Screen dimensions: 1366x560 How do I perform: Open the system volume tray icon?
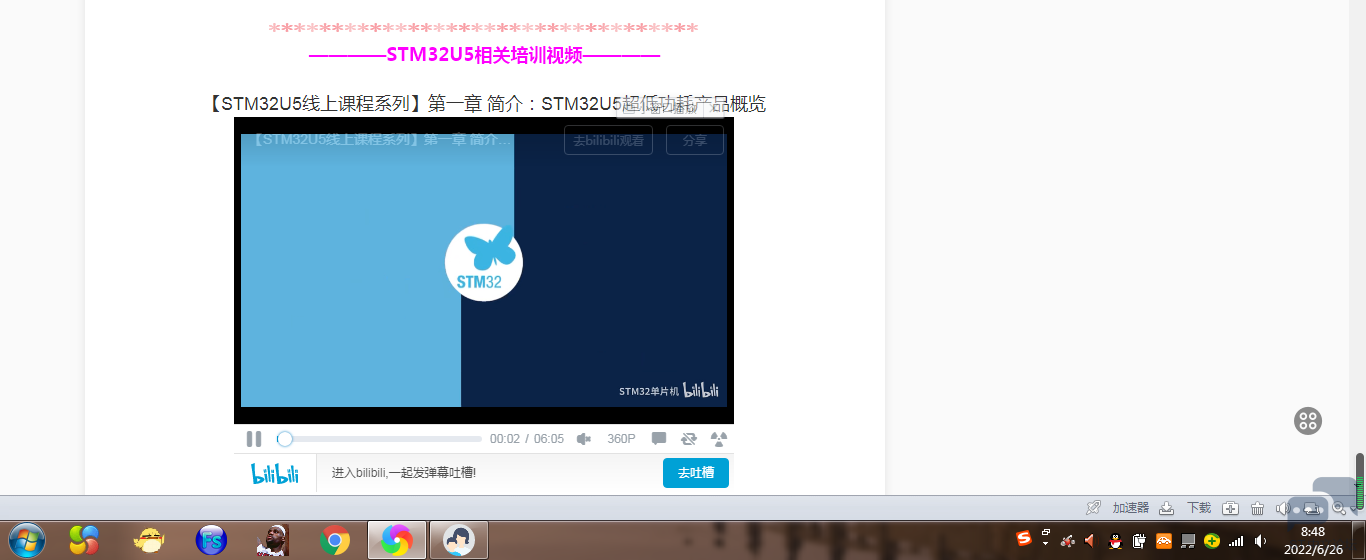(1261, 541)
